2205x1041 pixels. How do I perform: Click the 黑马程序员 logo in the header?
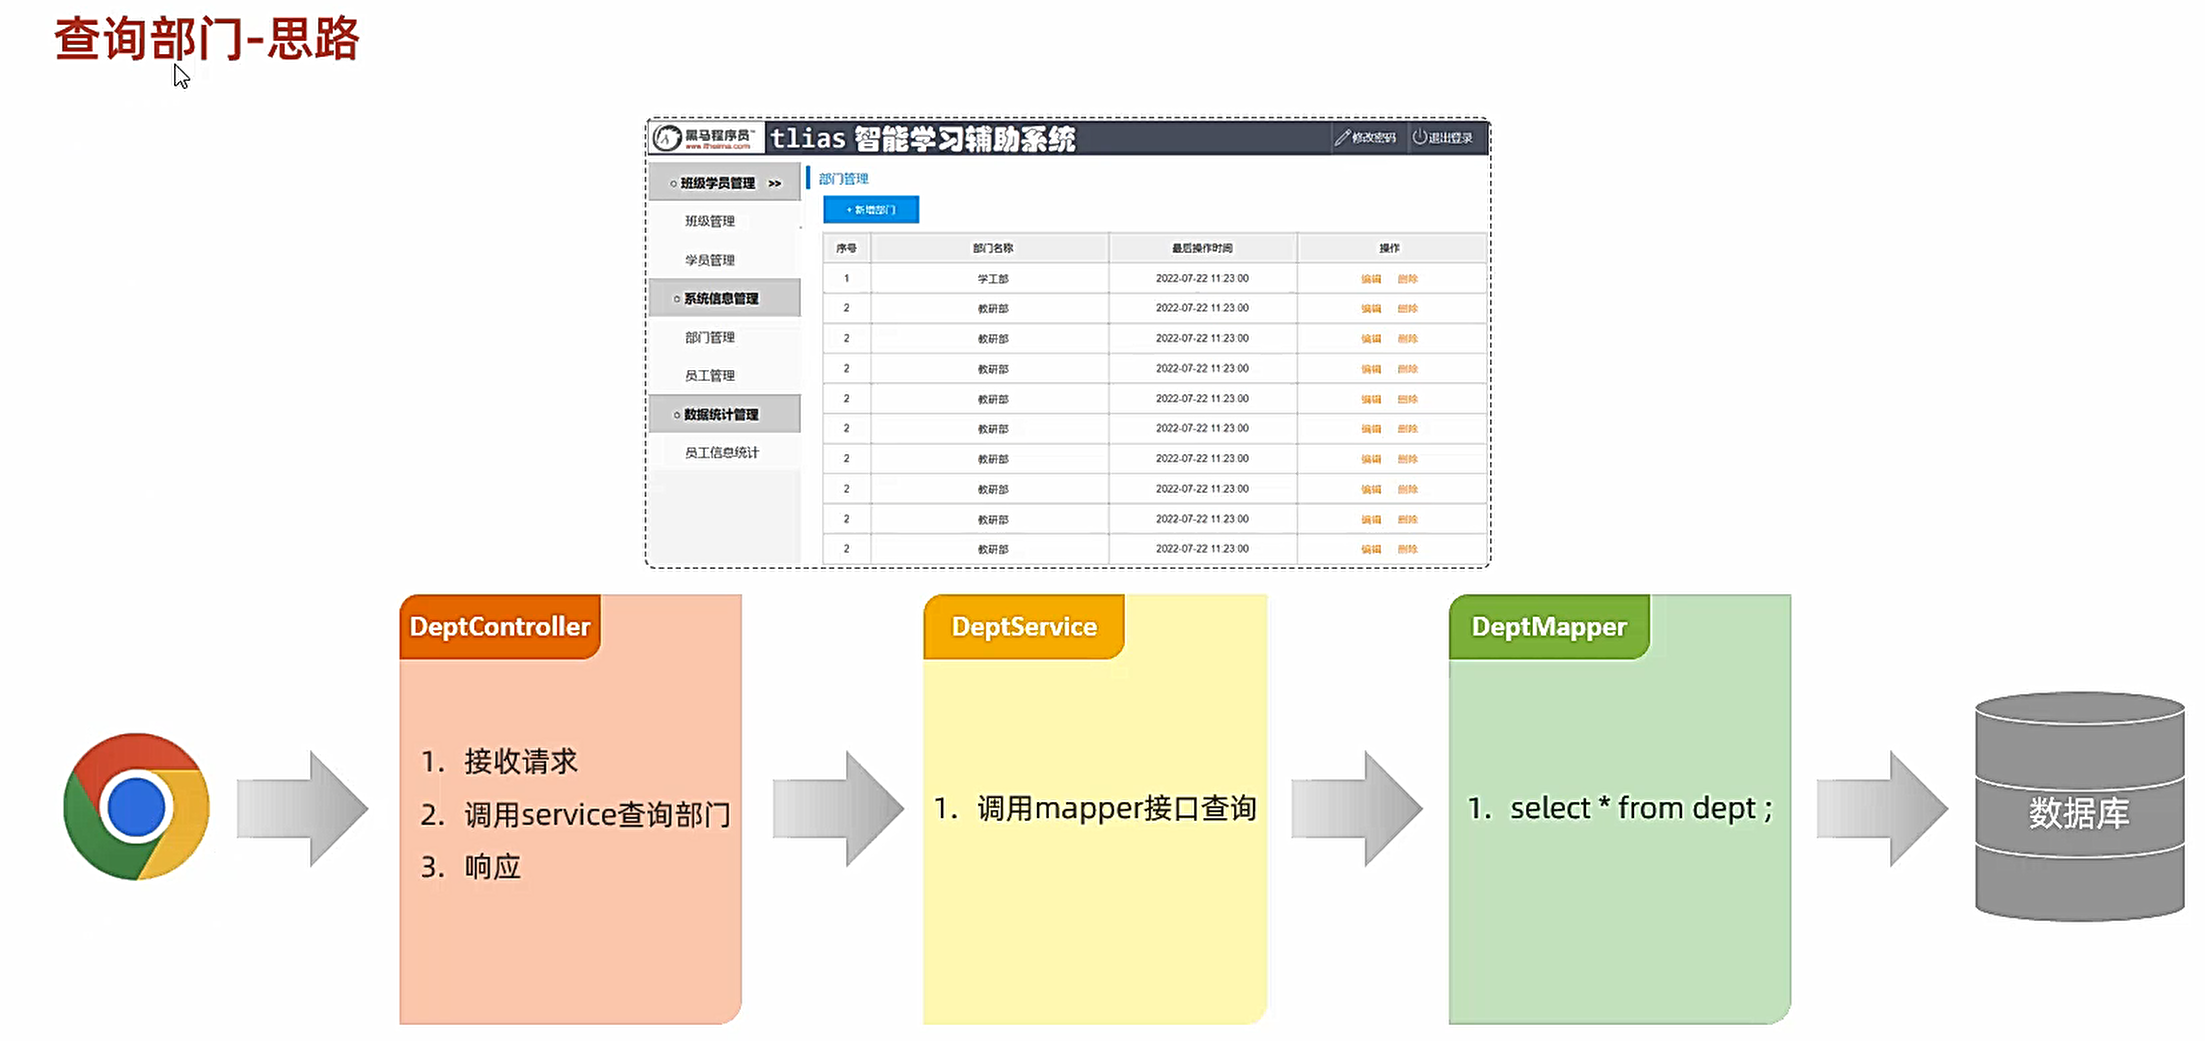pyautogui.click(x=707, y=138)
